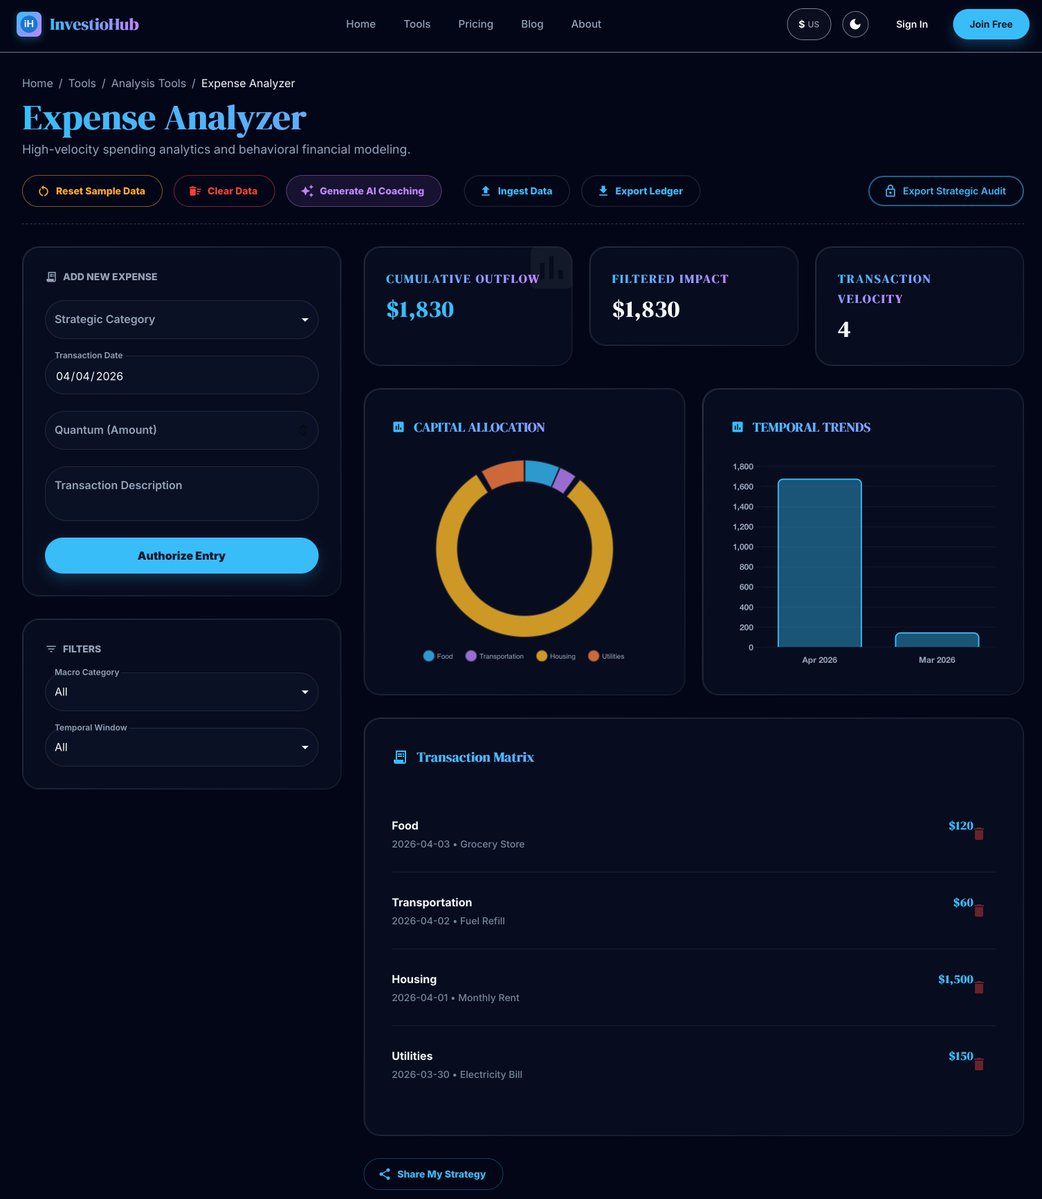Click the Export Strategic Audit button

(945, 190)
